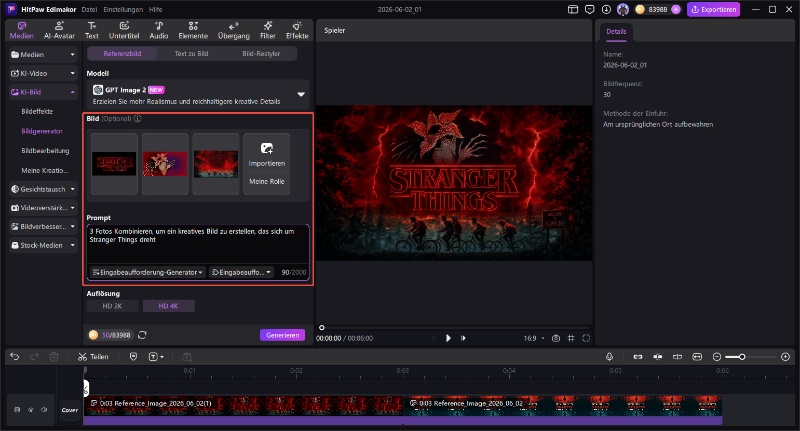Screen dimensions: 800x431
Task: Click the Teilen scissors split tool
Action: click(93, 357)
